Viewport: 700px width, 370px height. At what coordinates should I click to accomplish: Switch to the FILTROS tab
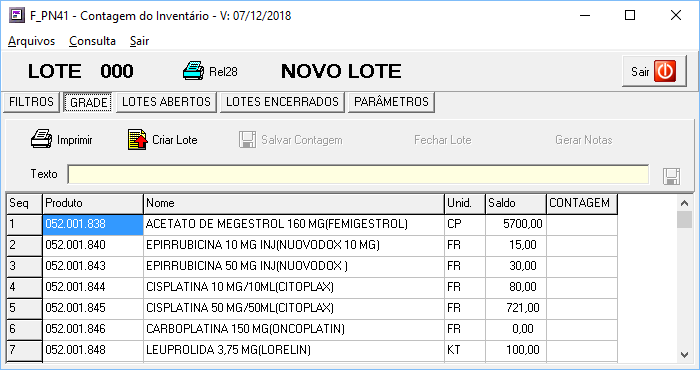point(31,102)
